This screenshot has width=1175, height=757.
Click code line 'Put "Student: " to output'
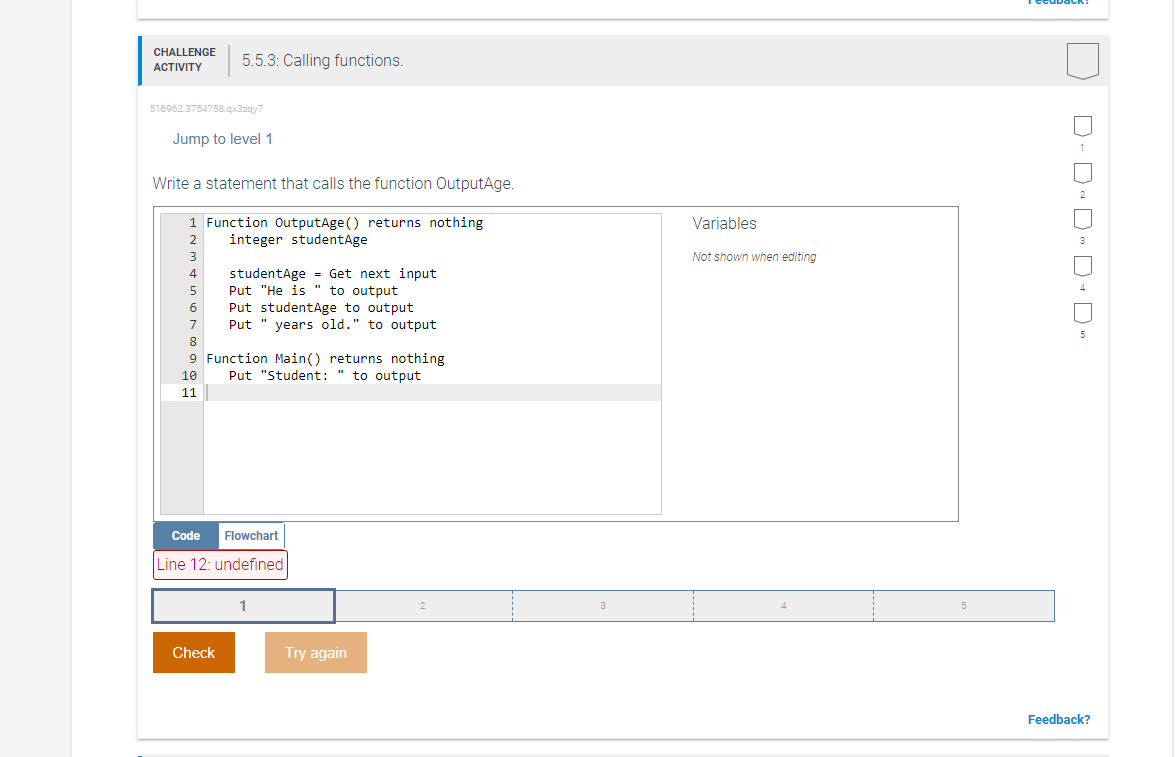tap(325, 376)
